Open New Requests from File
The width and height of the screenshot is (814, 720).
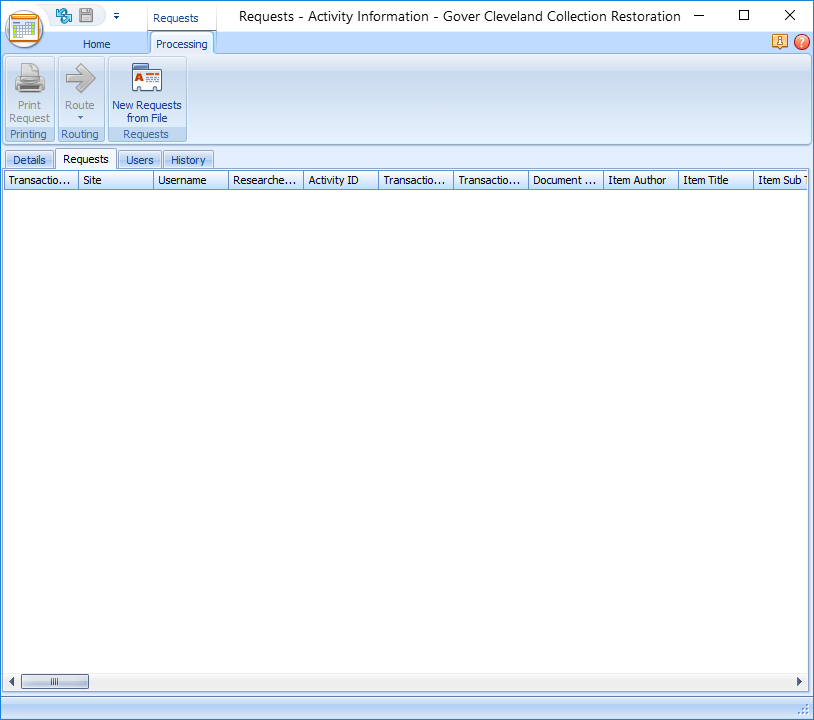(x=146, y=90)
